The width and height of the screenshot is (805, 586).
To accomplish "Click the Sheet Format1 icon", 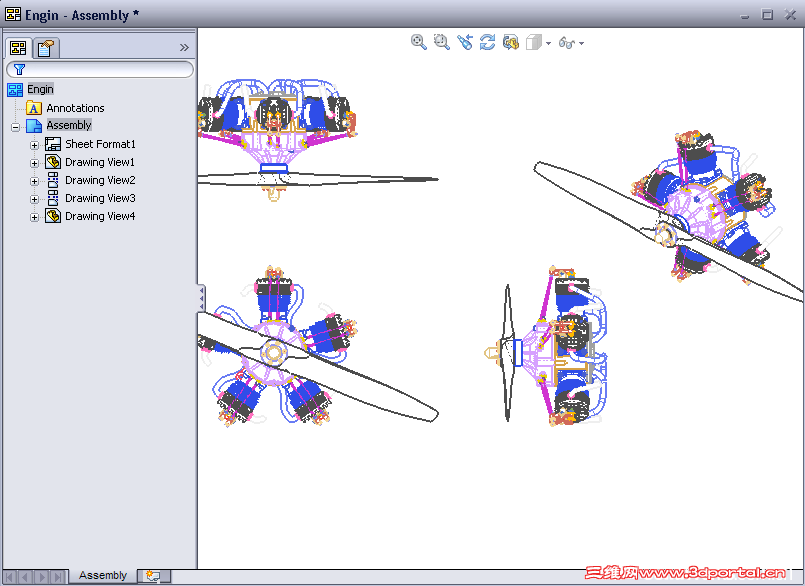I will coord(53,144).
